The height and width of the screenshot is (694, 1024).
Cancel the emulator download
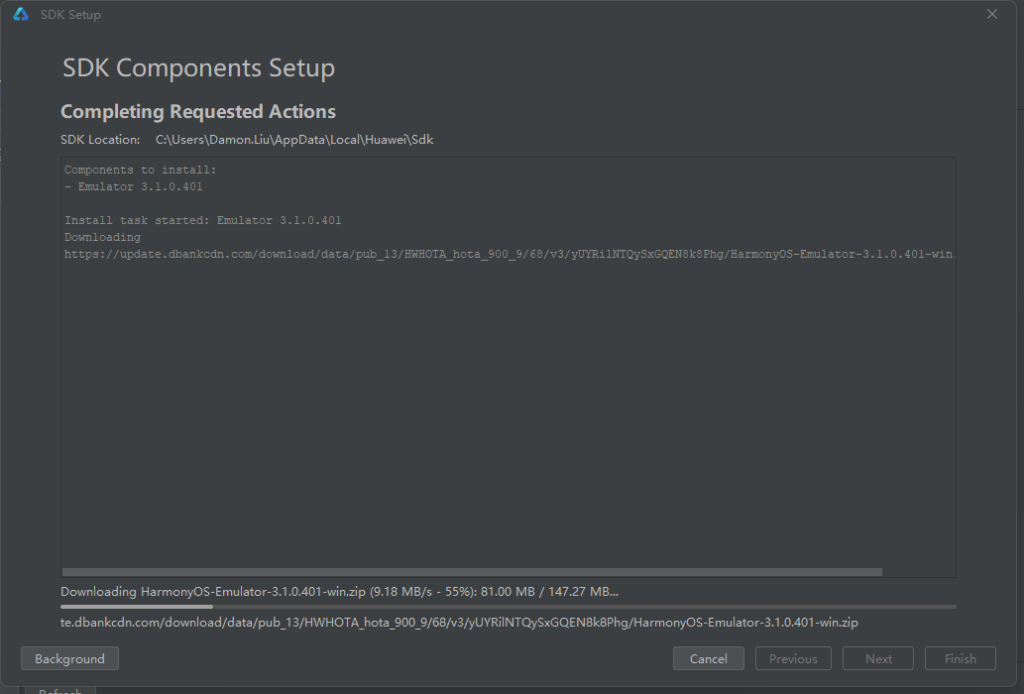tap(708, 659)
